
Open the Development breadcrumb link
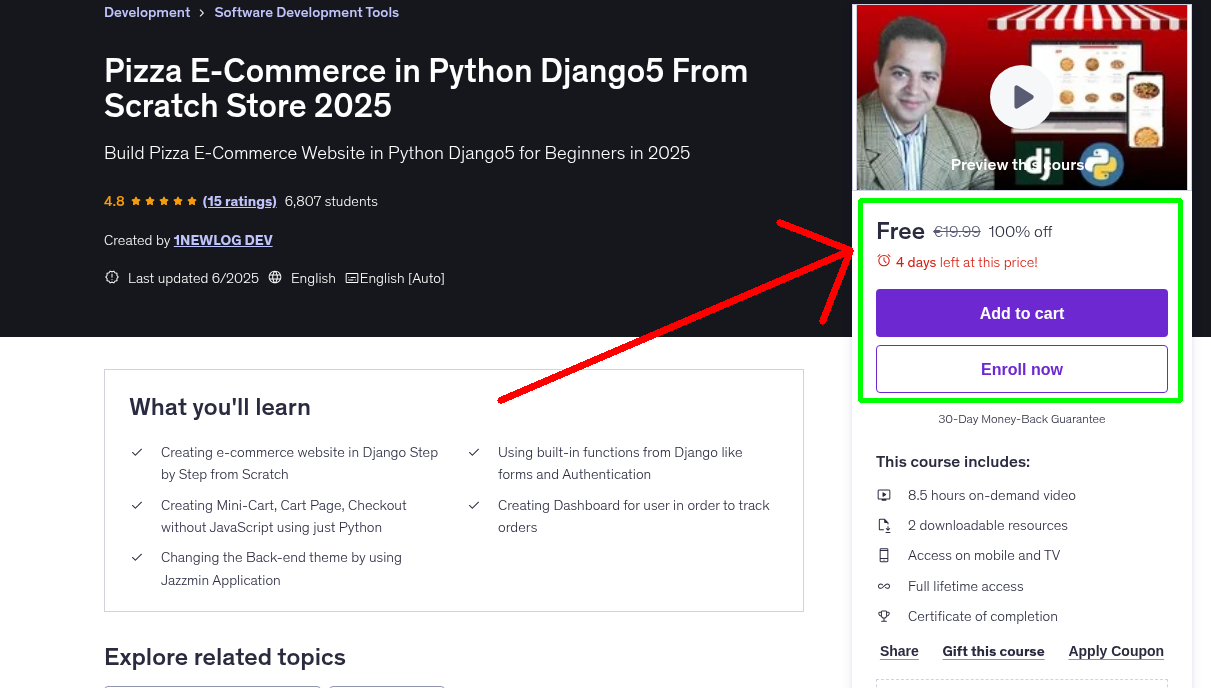147,12
